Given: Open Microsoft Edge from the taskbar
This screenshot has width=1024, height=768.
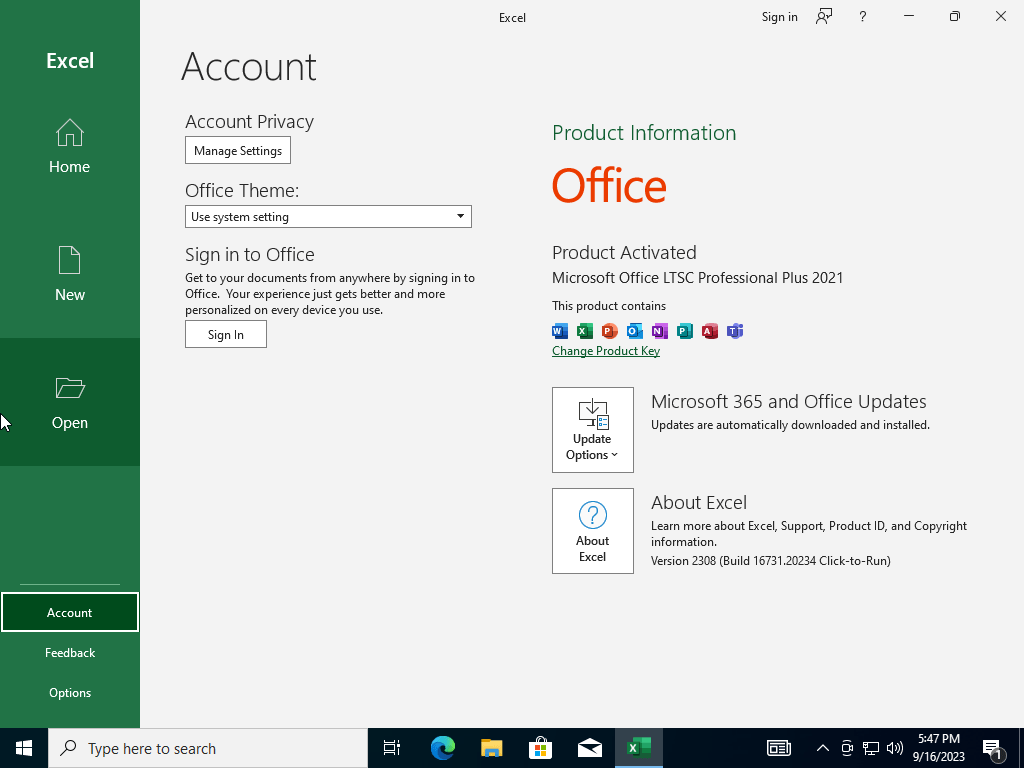Looking at the screenshot, I should click(442, 748).
